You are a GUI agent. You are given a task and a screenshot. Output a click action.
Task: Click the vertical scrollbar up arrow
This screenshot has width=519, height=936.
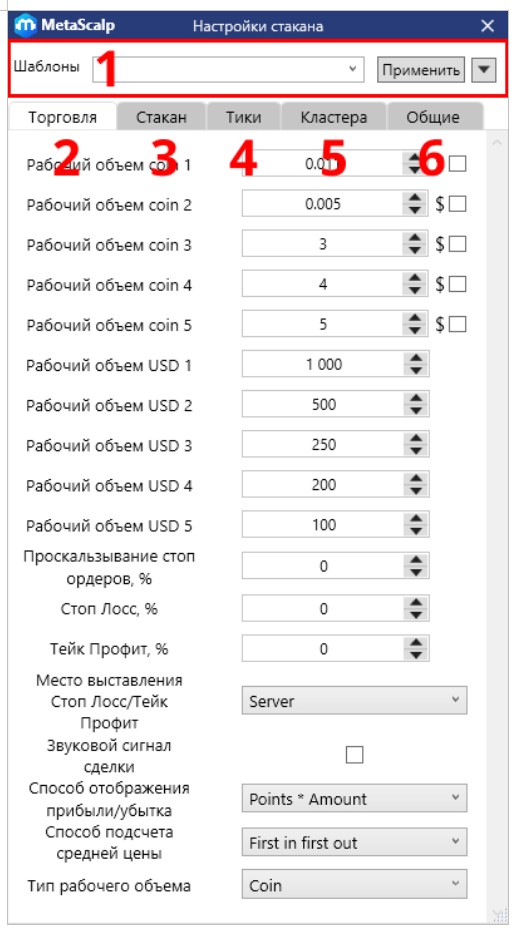click(x=496, y=143)
